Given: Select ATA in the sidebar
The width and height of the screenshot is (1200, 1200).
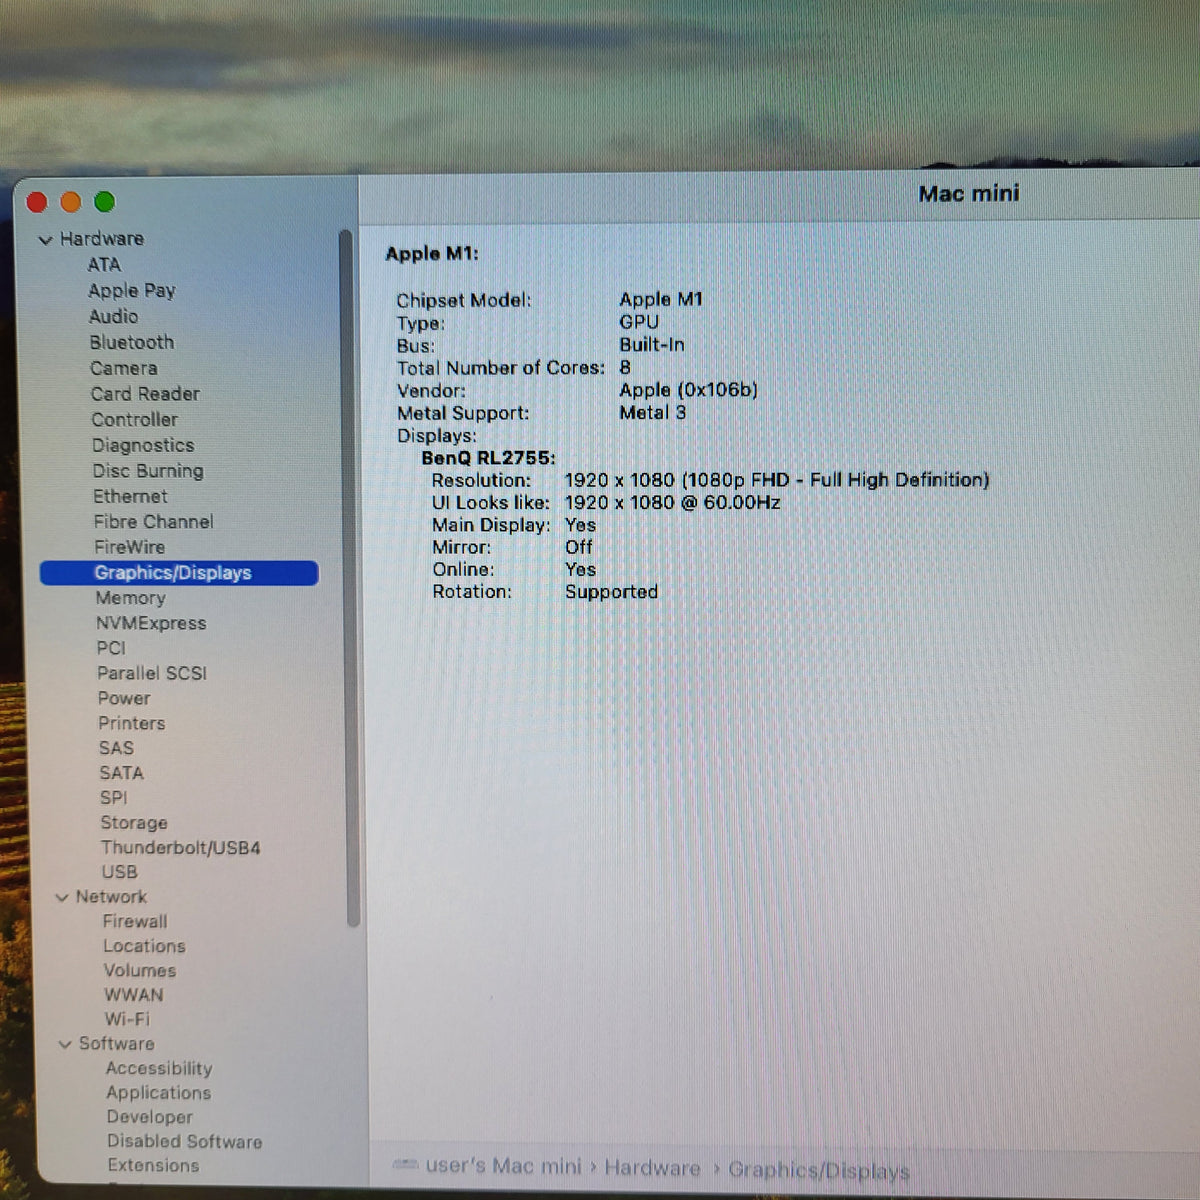Looking at the screenshot, I should [x=104, y=265].
